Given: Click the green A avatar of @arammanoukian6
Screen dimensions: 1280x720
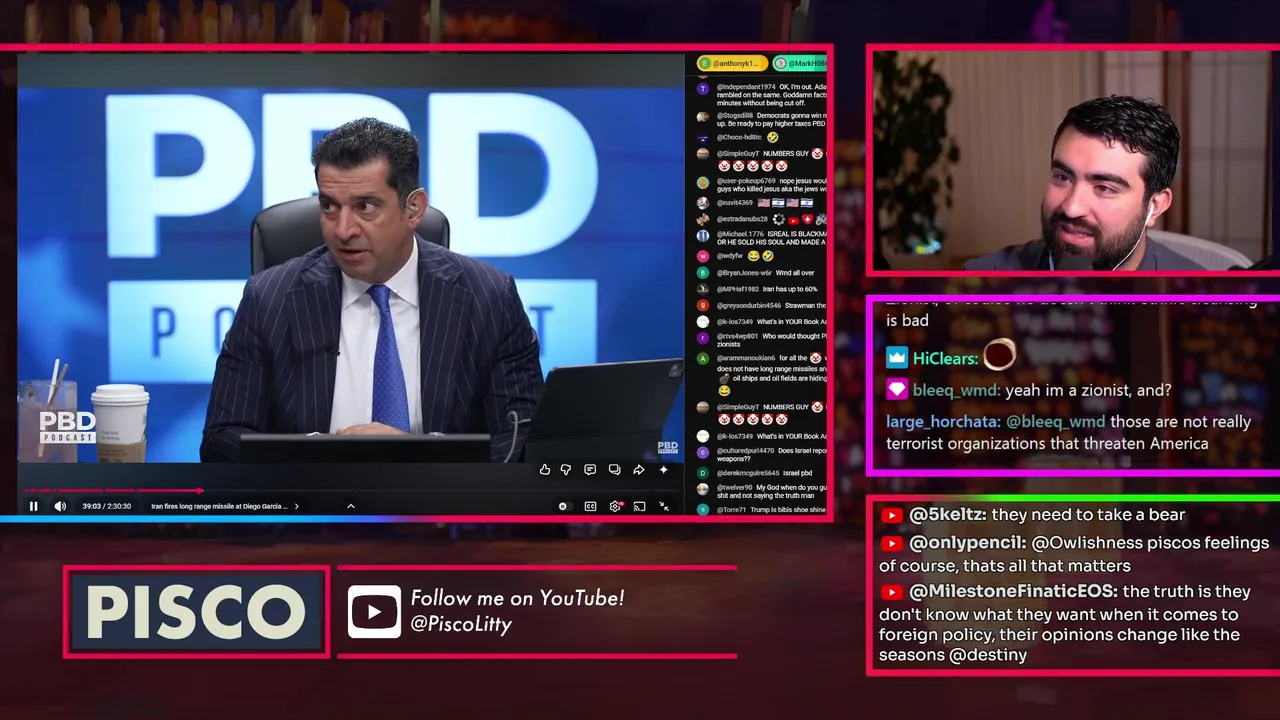Looking at the screenshot, I should (x=703, y=358).
